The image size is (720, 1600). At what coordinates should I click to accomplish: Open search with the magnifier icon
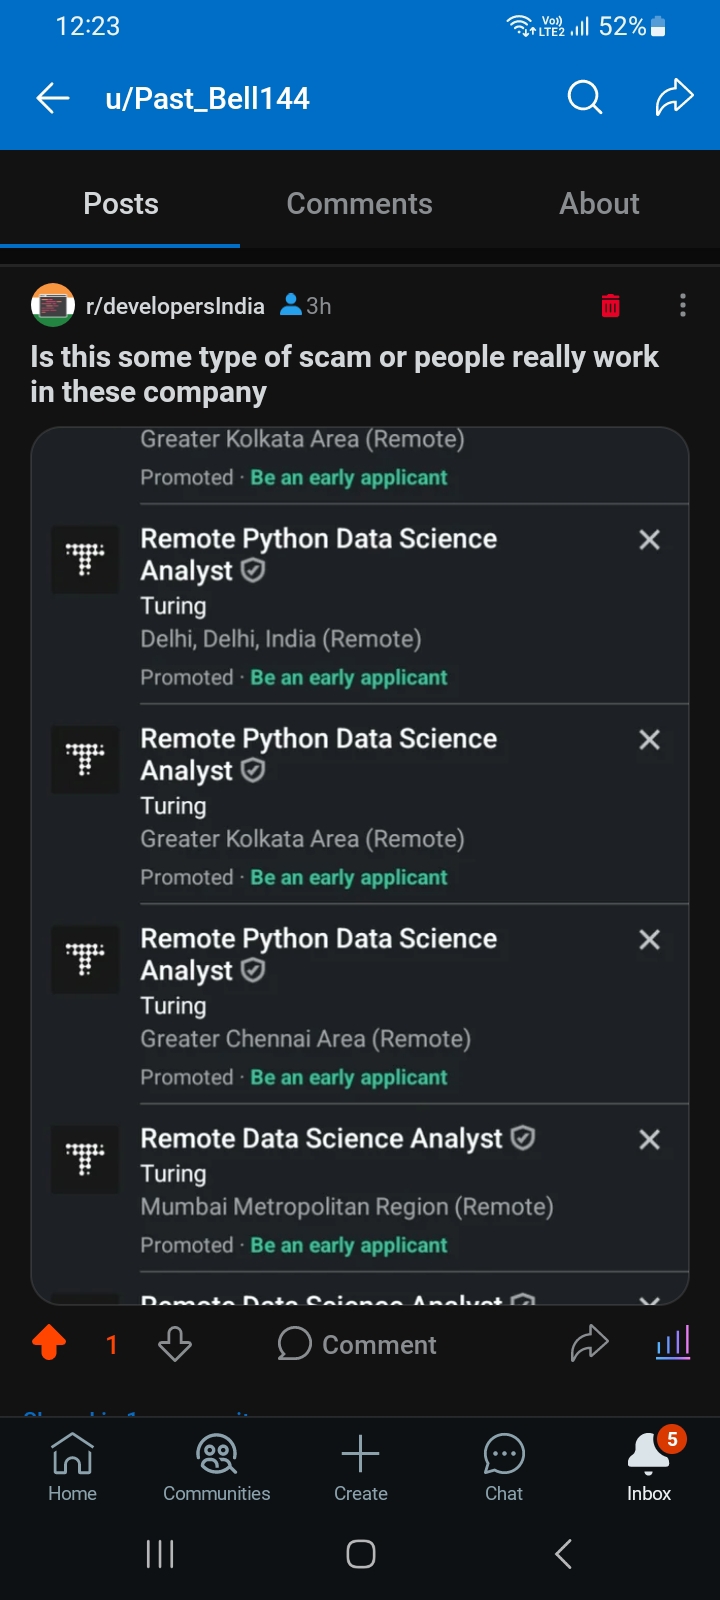coord(585,98)
